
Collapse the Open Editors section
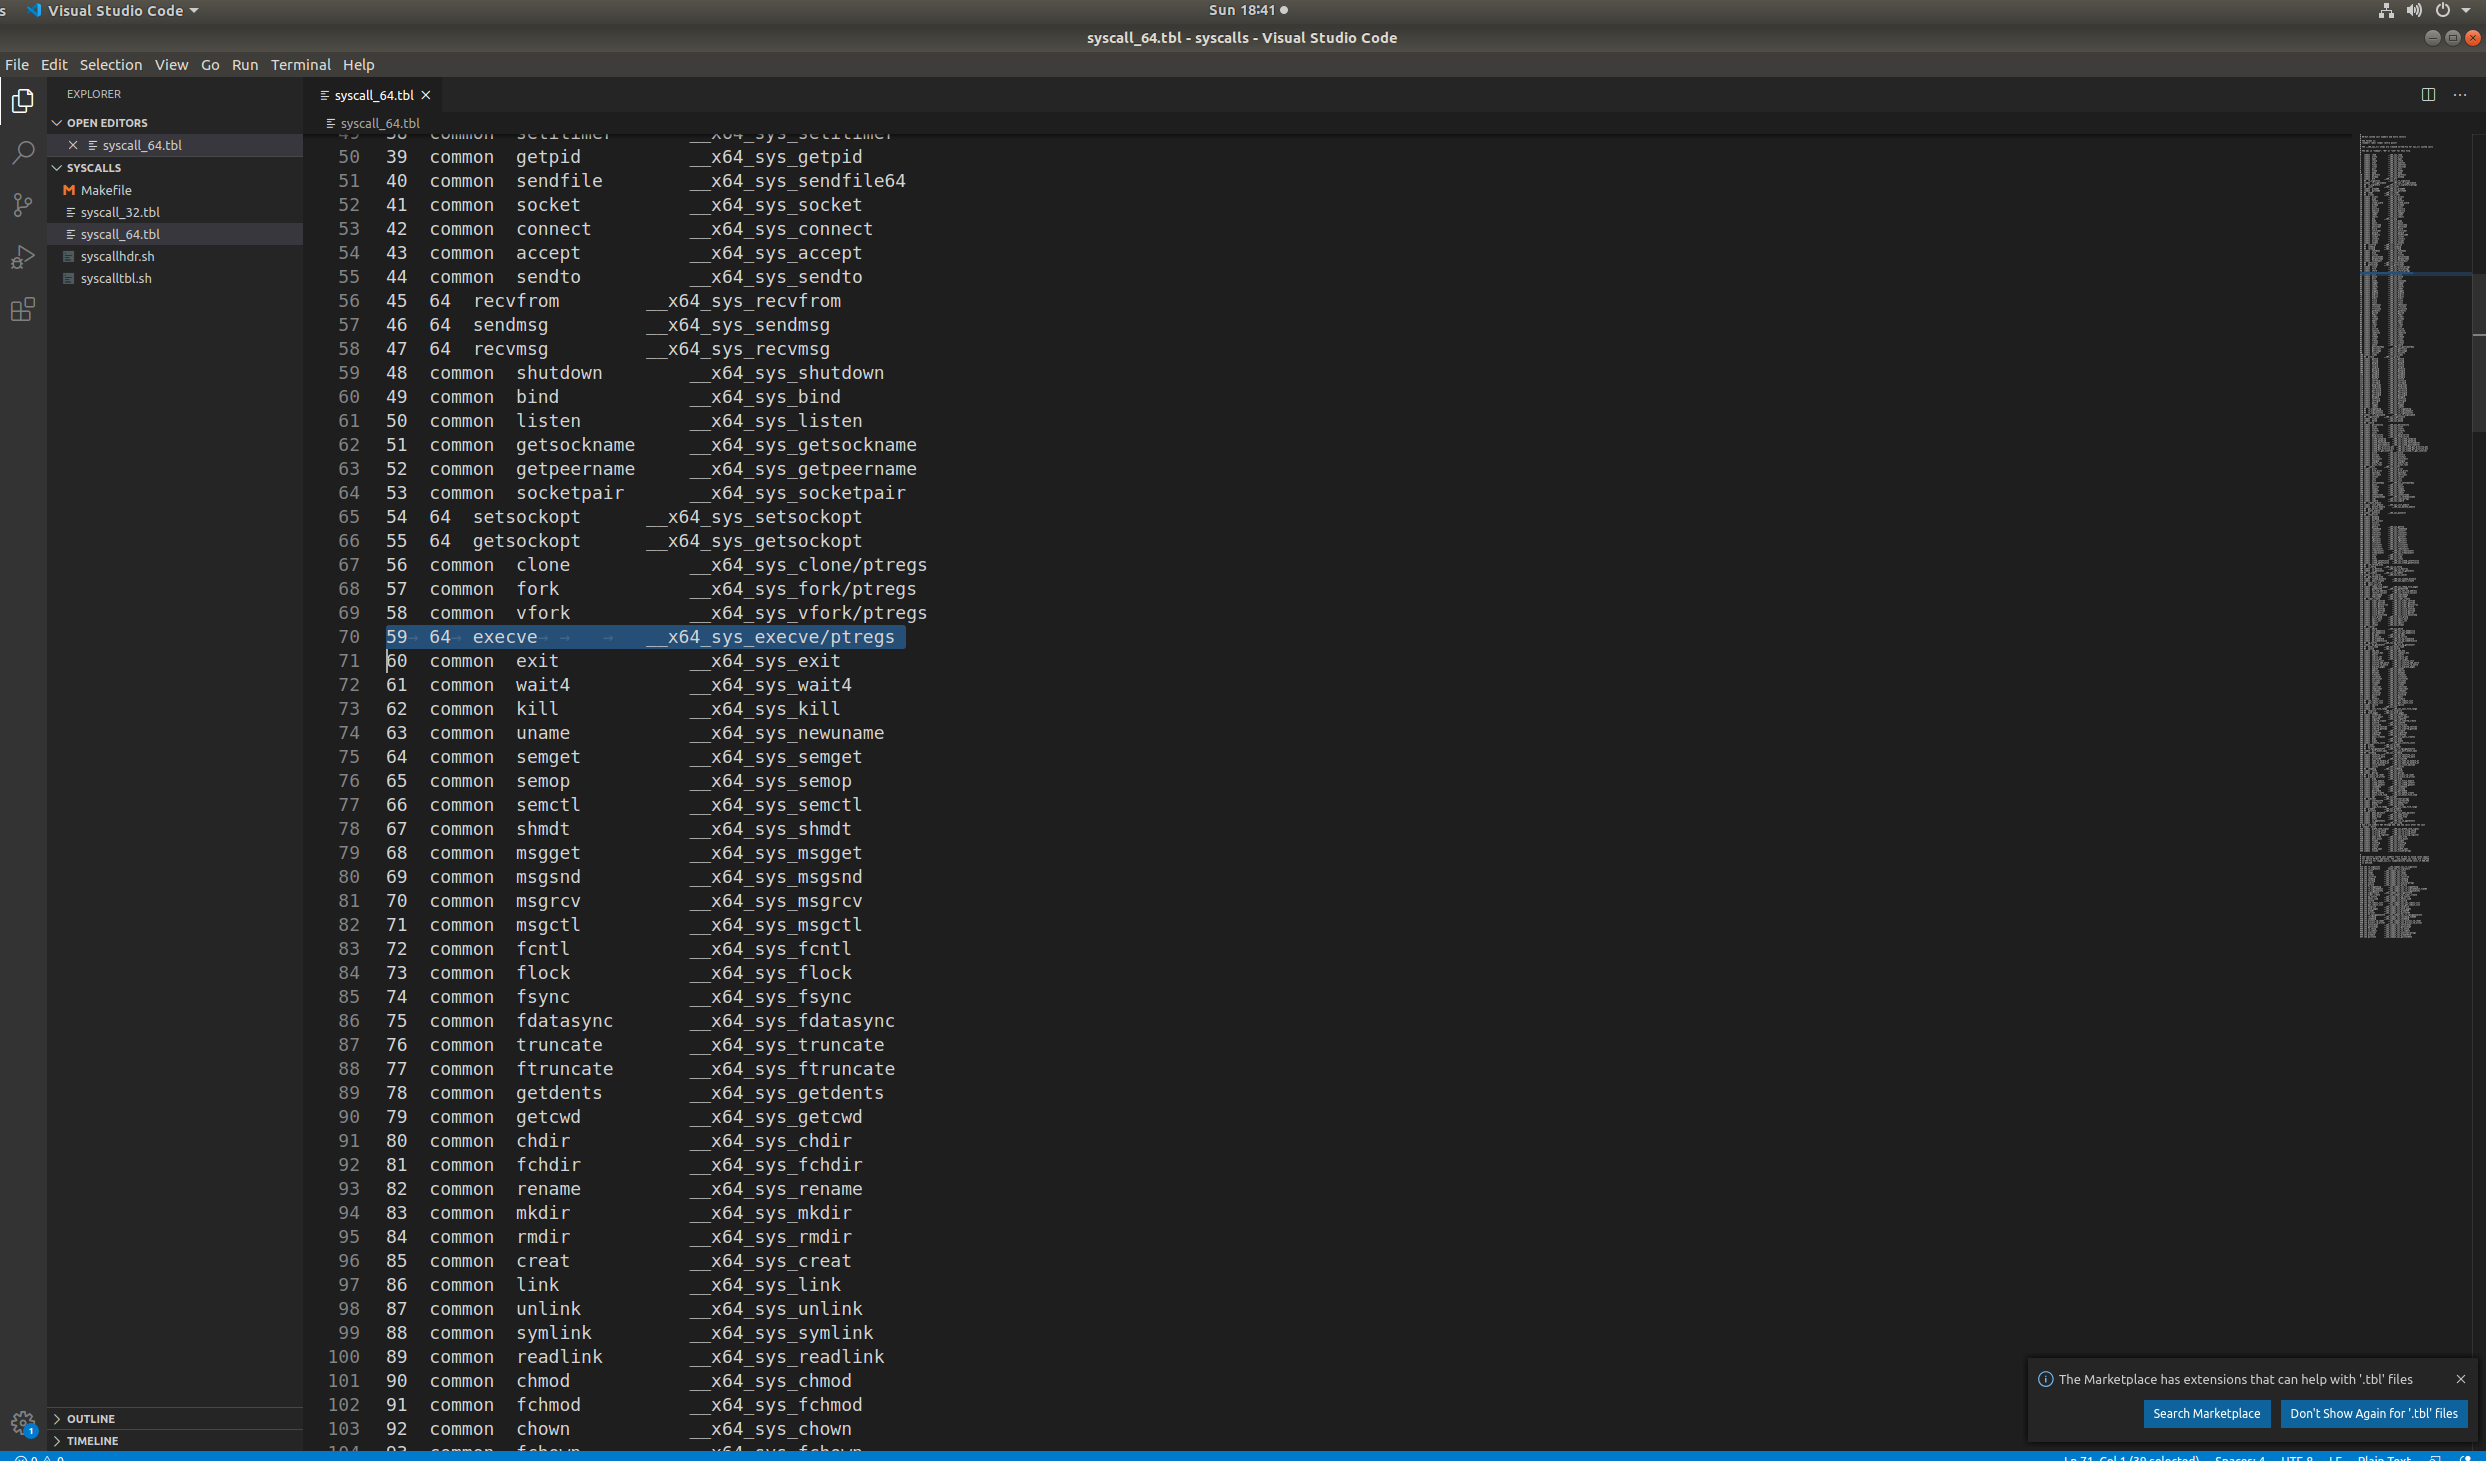(x=107, y=122)
